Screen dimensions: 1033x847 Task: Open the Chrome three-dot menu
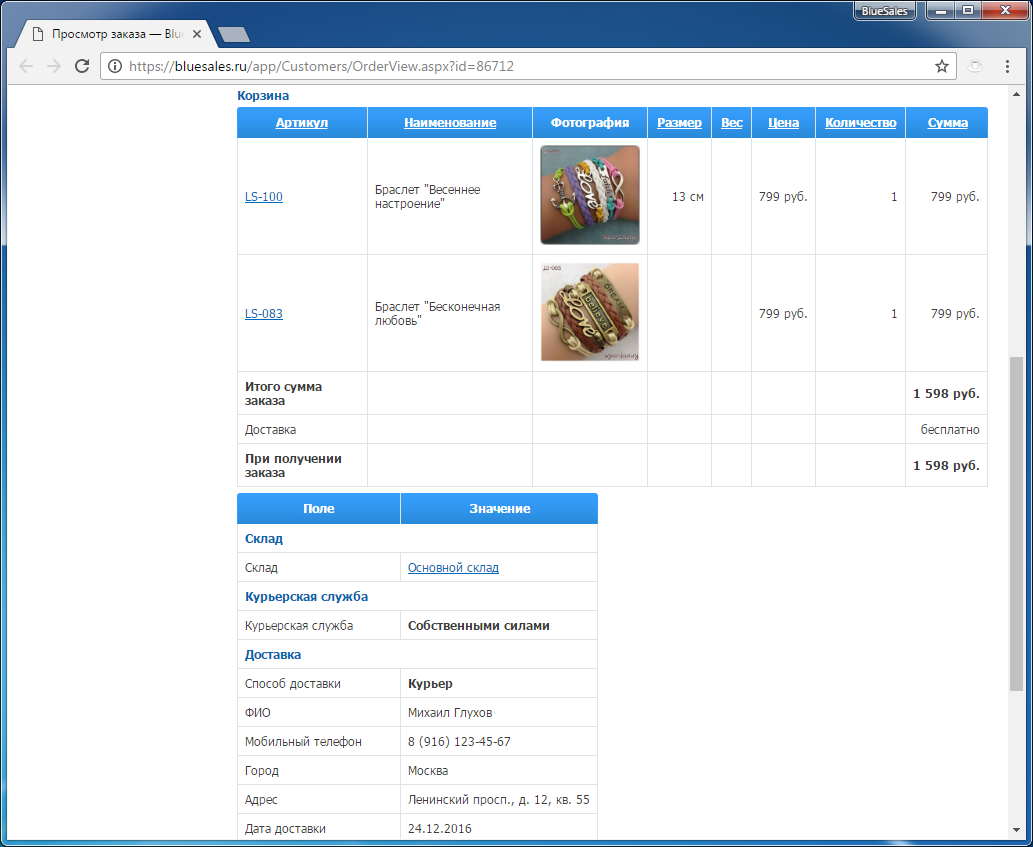(1007, 66)
